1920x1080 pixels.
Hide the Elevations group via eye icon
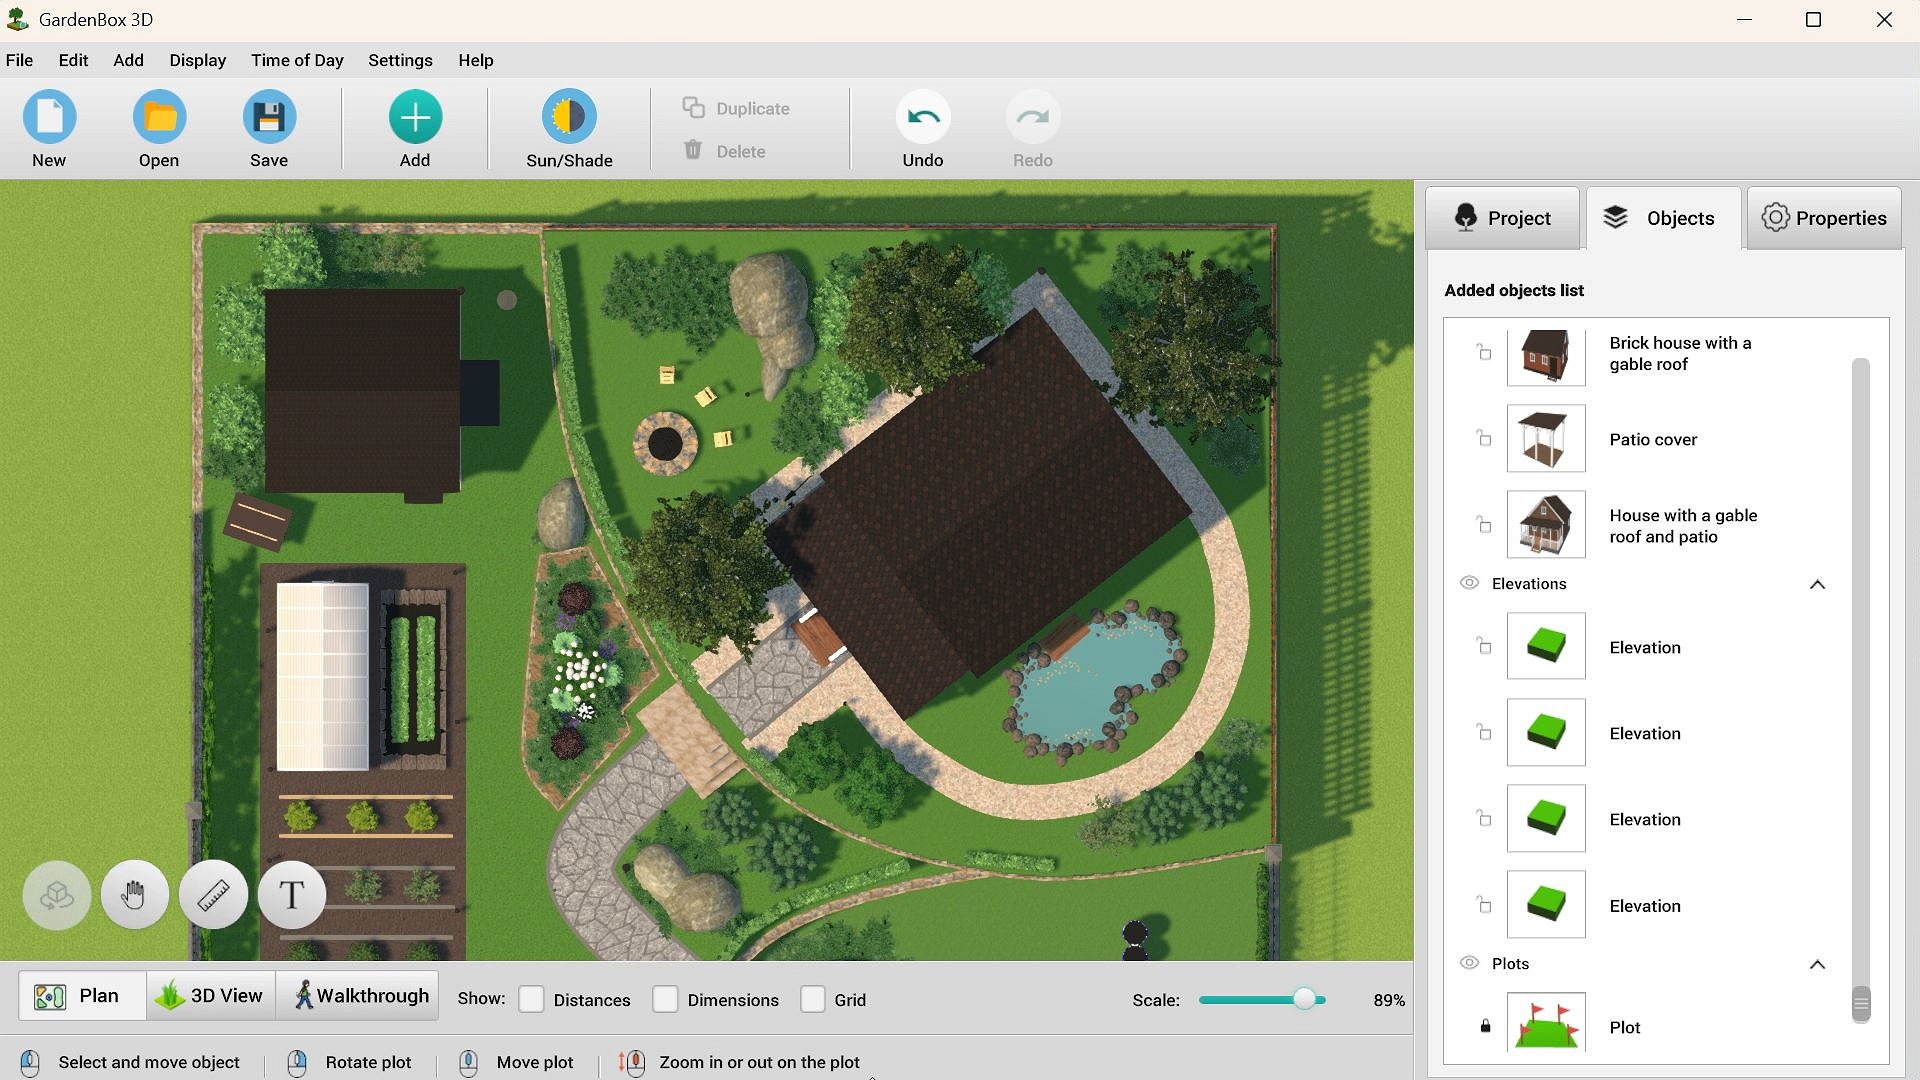pyautogui.click(x=1469, y=583)
